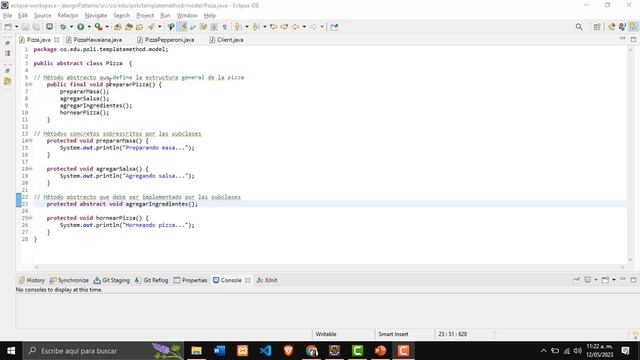Collapse the hornearPizza method fold marker
Viewport: 640px width, 360px height.
click(30, 218)
